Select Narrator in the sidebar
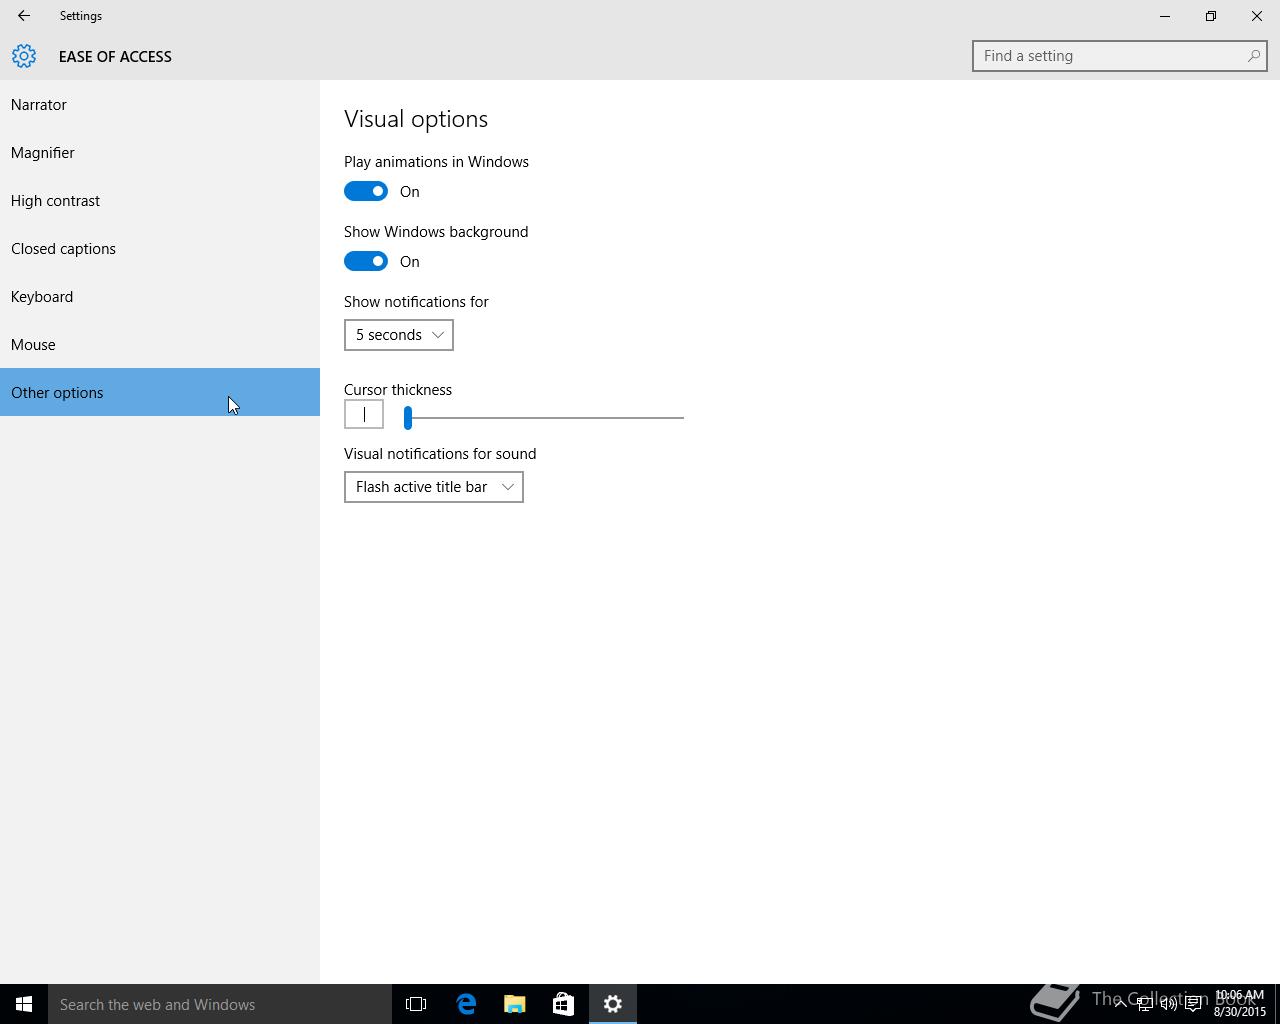This screenshot has height=1024, width=1280. (x=39, y=105)
